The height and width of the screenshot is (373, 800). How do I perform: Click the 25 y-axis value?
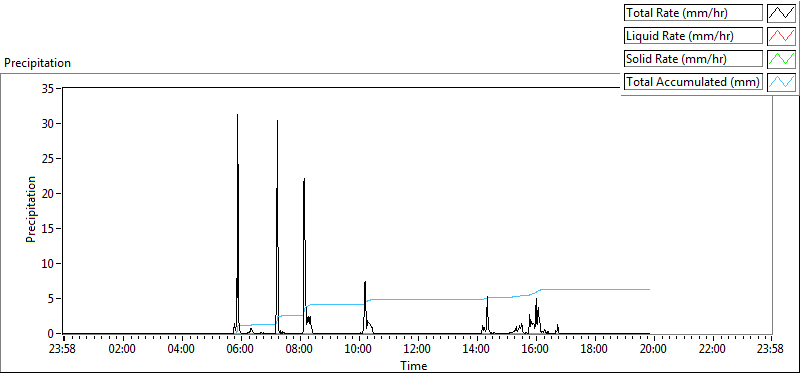tap(49, 159)
